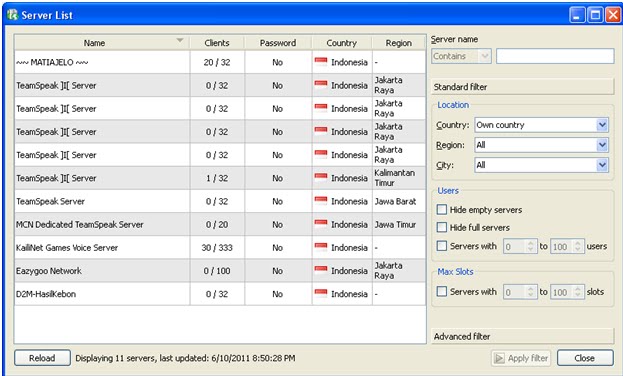Click the 20 / 32 clients cell
The height and width of the screenshot is (376, 623).
tap(217, 62)
